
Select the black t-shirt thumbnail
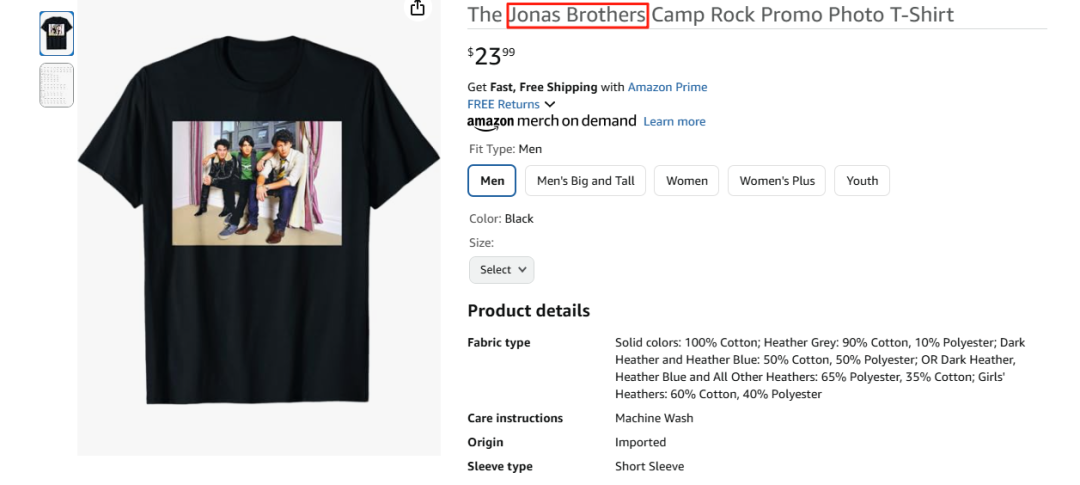click(x=56, y=34)
